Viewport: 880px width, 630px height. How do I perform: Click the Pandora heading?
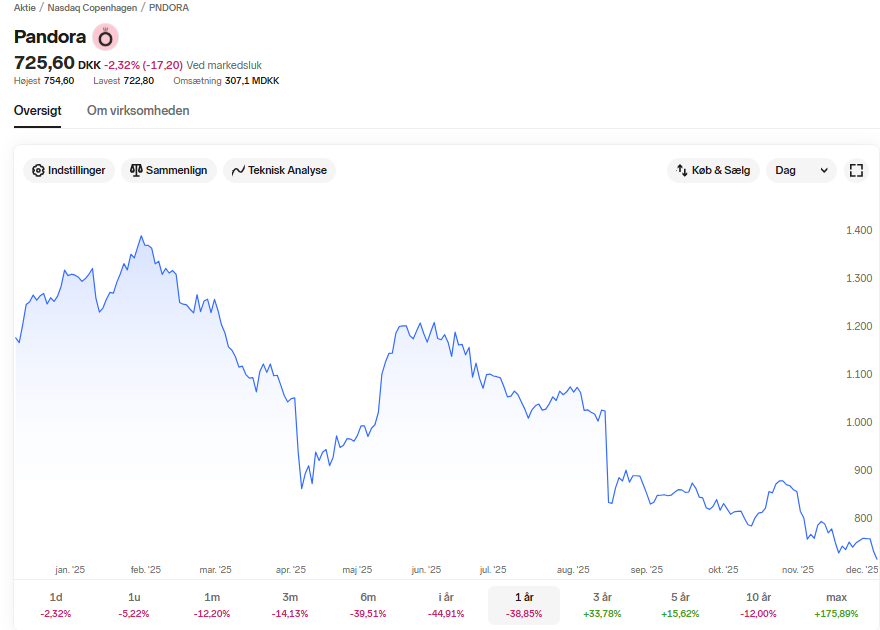(x=50, y=37)
